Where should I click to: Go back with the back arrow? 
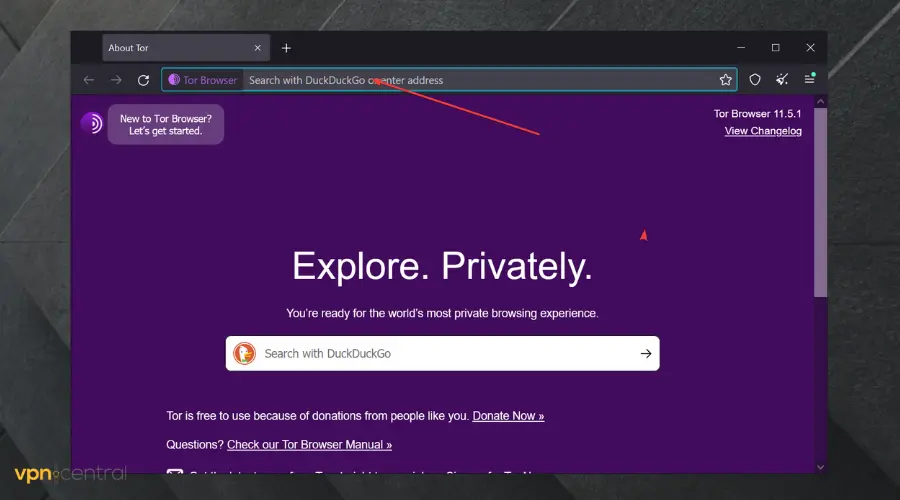pyautogui.click(x=88, y=80)
